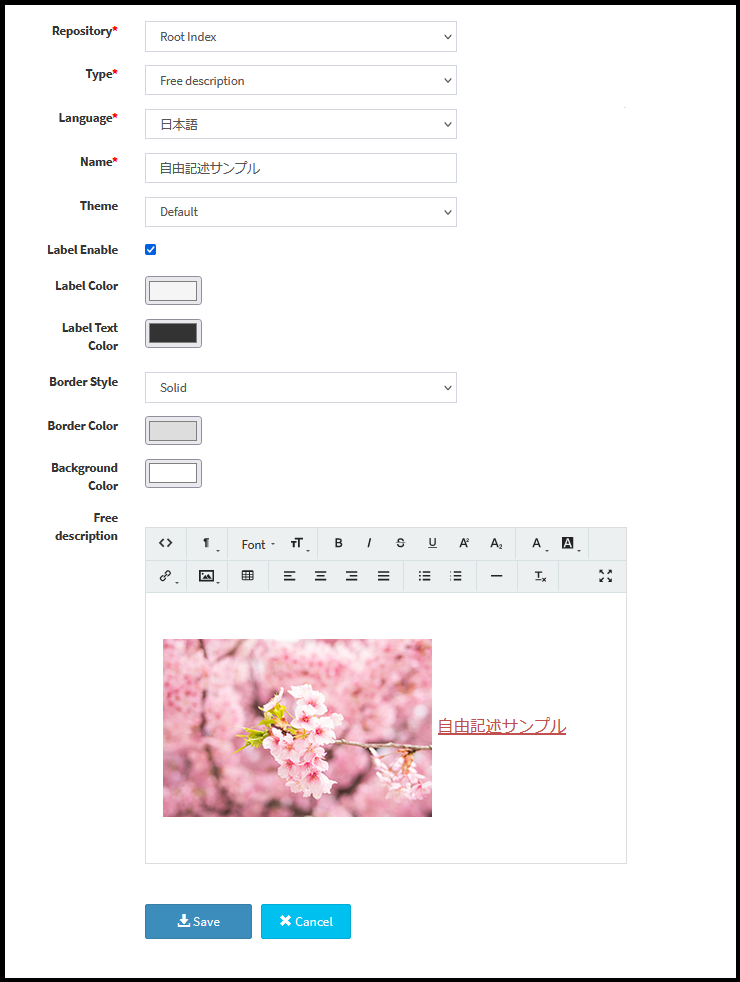740x982 pixels.
Task: Expand editor to fullscreen mode
Action: click(605, 576)
